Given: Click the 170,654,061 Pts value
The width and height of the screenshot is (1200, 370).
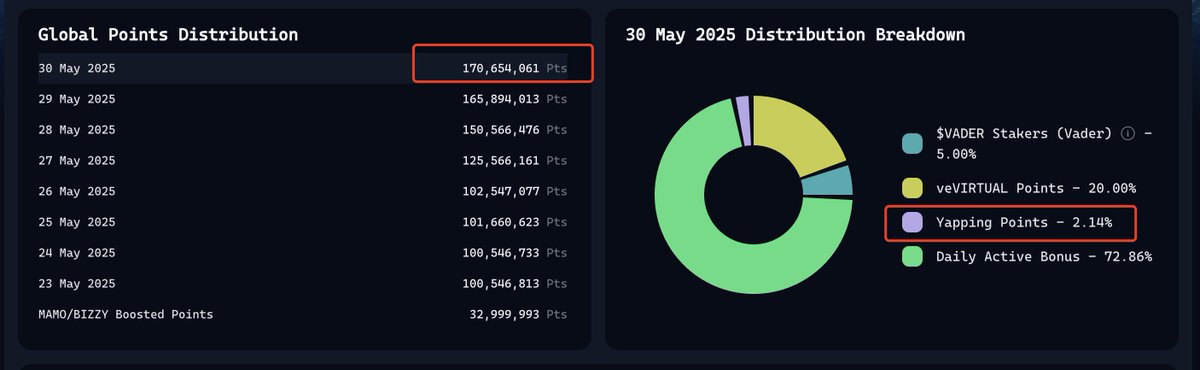Looking at the screenshot, I should point(510,68).
